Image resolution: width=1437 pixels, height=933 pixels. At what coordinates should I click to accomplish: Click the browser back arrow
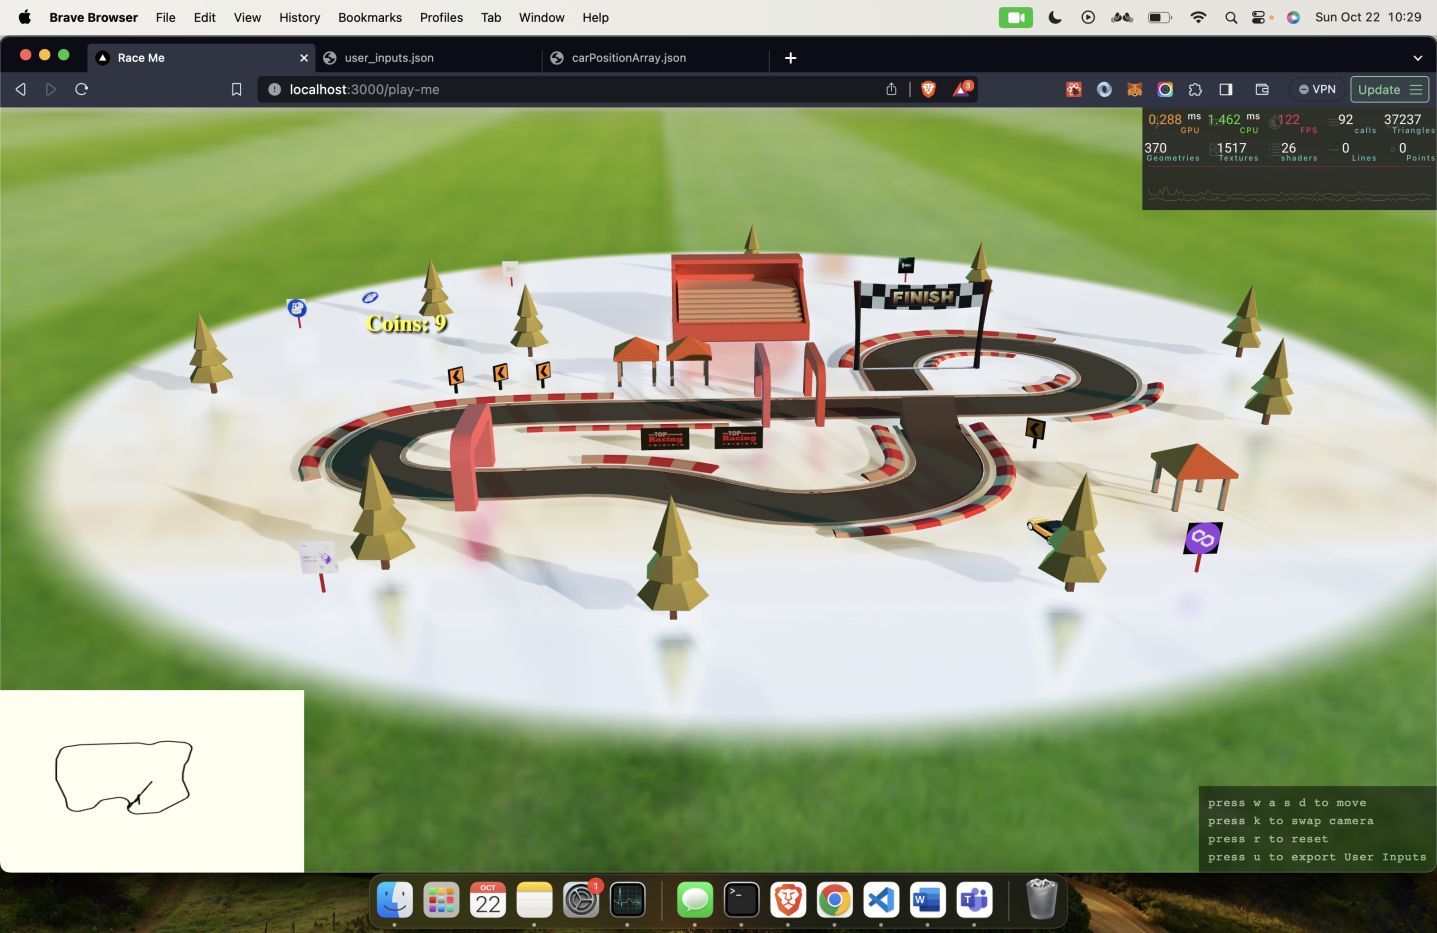coord(20,89)
